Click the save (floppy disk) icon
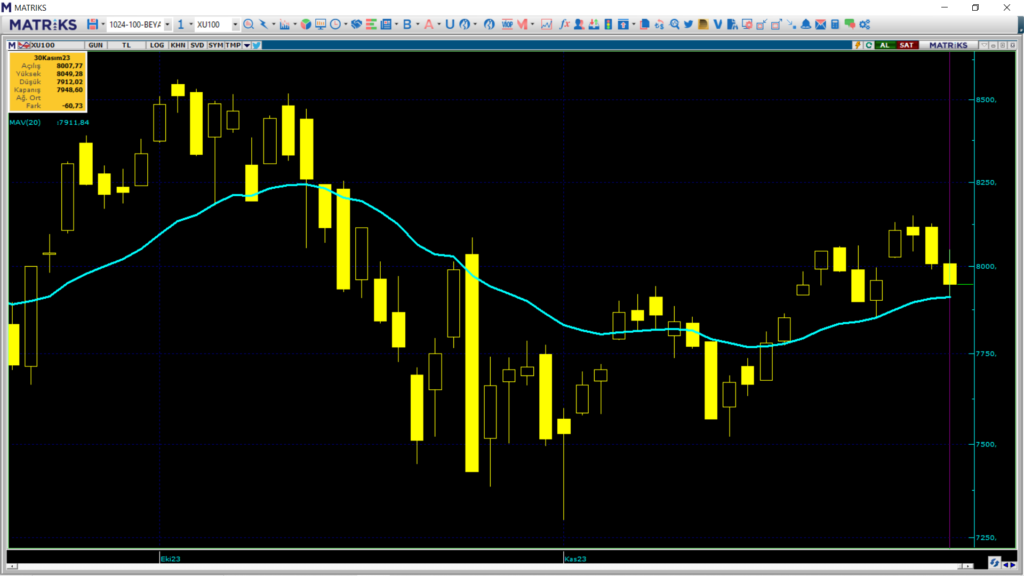 [x=92, y=24]
